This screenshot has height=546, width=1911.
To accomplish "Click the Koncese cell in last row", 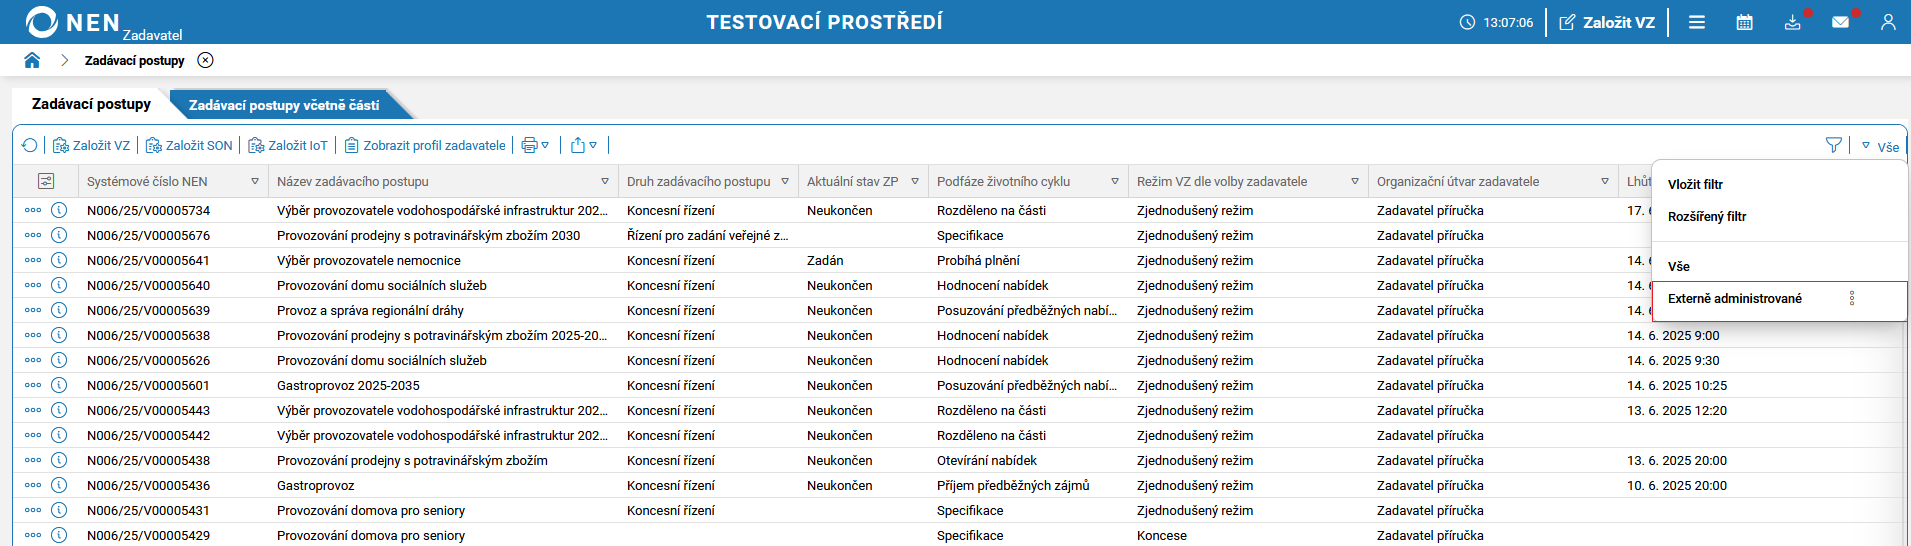I will point(1162,535).
